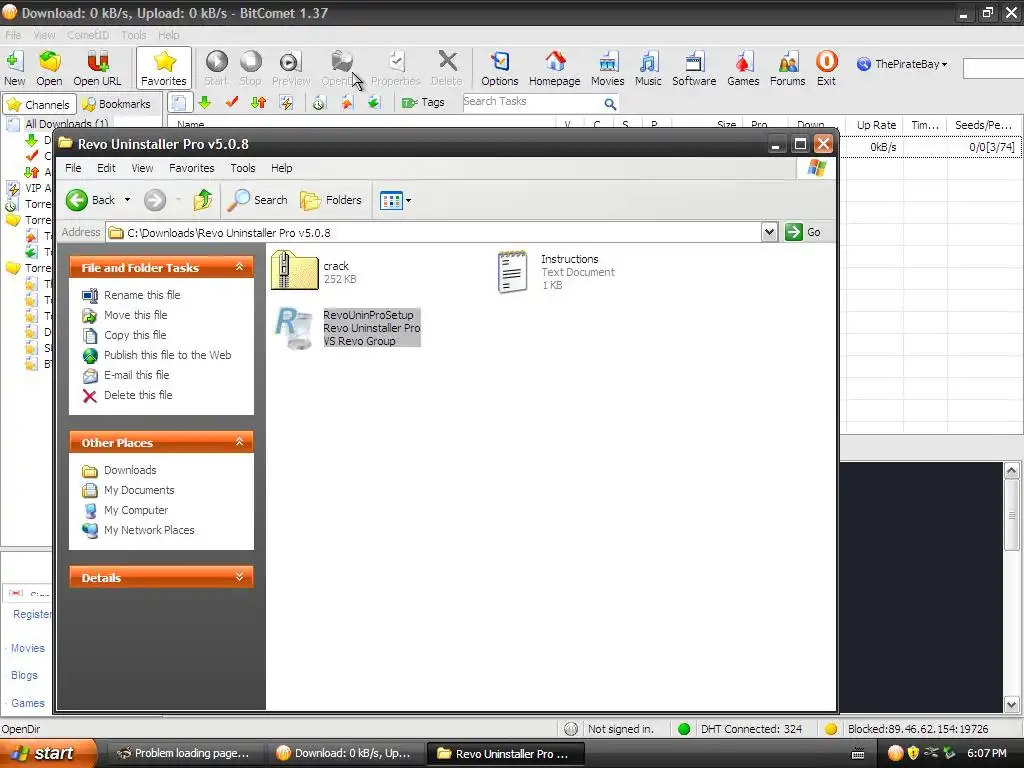Collapse the File and Folder Tasks panel

click(x=239, y=267)
